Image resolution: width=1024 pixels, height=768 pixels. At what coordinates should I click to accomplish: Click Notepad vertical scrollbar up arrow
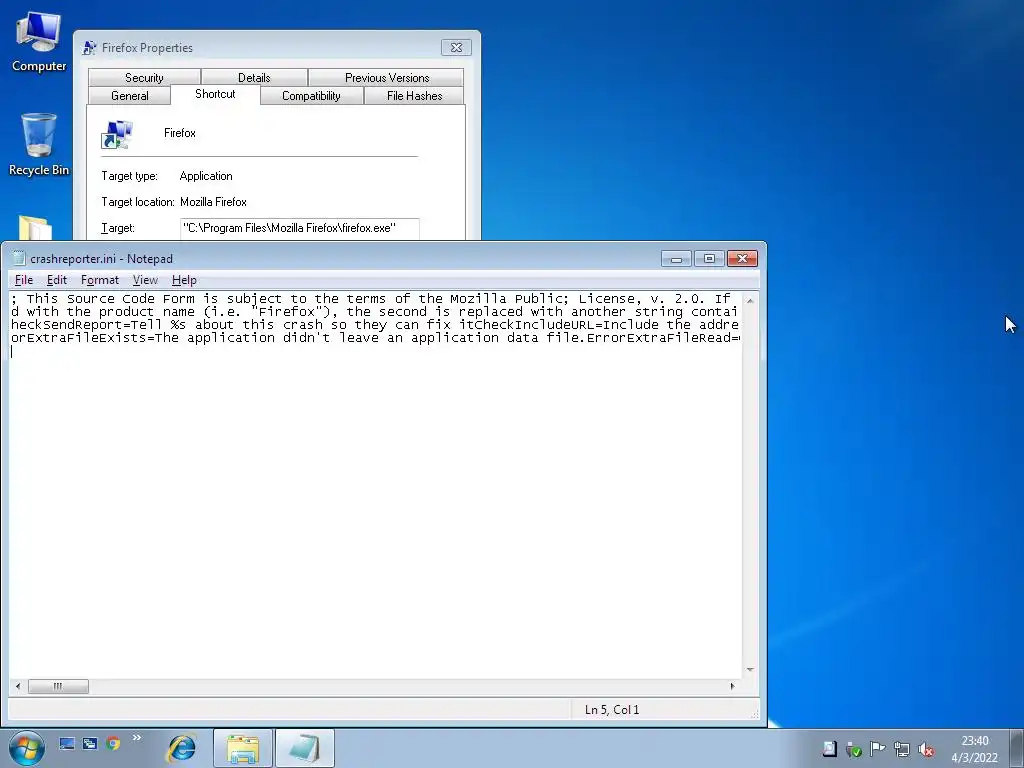point(750,300)
